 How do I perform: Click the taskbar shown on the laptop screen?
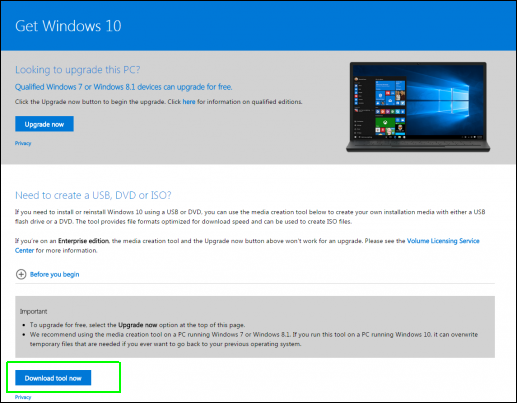(x=418, y=137)
